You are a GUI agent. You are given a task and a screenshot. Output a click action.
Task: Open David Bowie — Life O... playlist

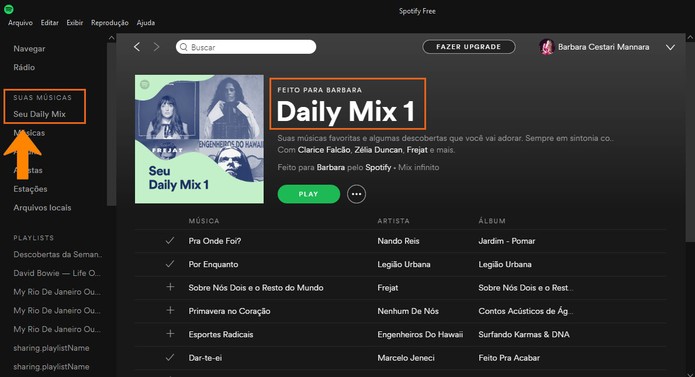click(57, 273)
